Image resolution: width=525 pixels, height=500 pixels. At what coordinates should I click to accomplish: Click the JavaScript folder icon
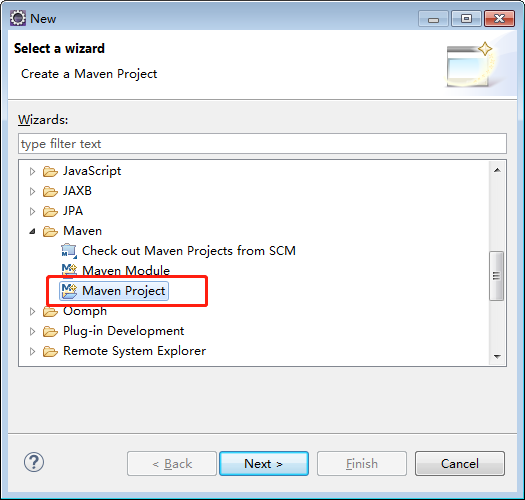pyautogui.click(x=50, y=171)
